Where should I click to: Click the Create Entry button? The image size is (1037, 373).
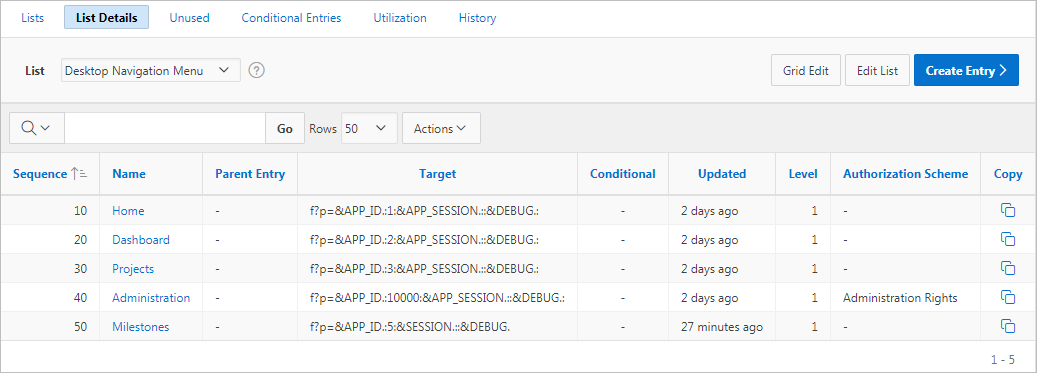click(966, 70)
